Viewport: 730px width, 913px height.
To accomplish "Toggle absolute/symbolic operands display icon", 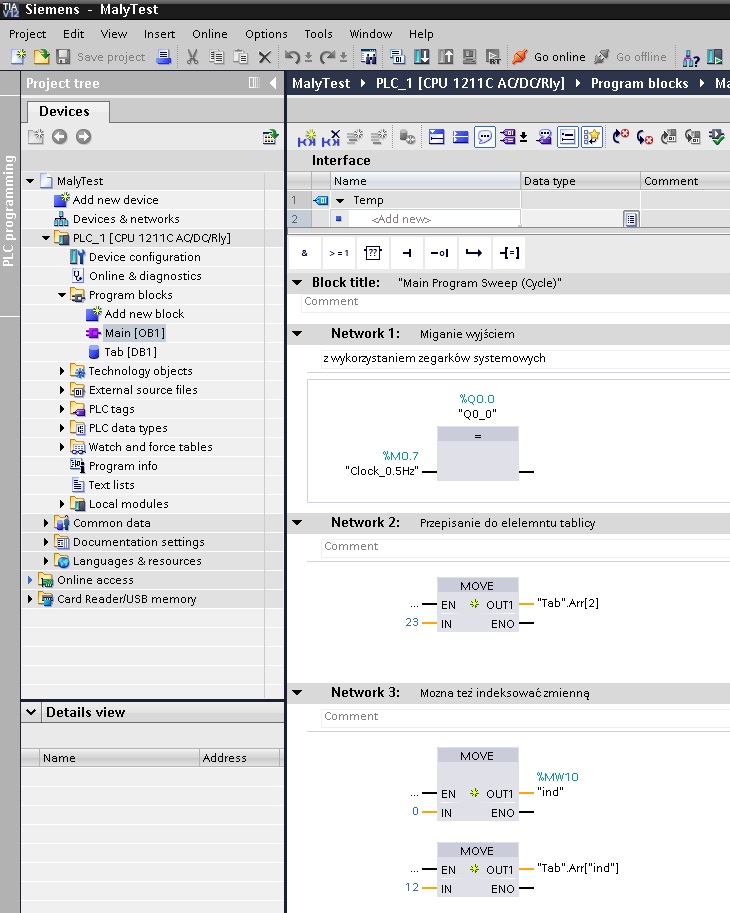I will point(508,137).
